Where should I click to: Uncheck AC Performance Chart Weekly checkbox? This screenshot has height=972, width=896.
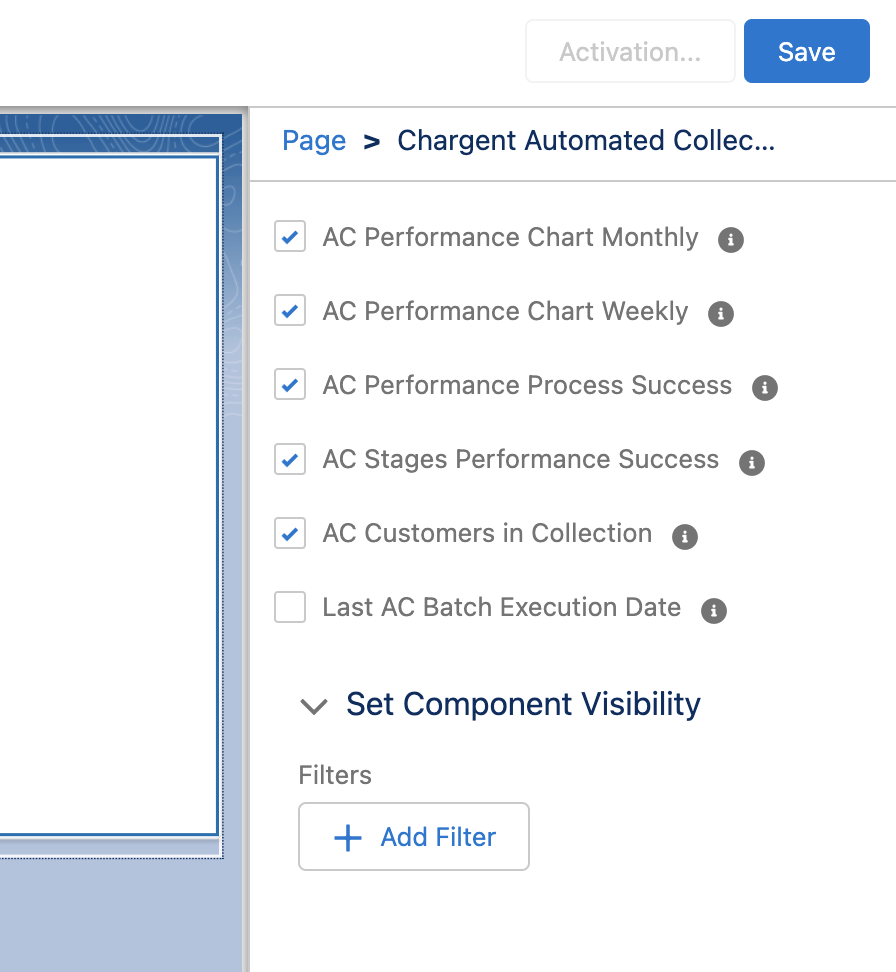(x=290, y=311)
